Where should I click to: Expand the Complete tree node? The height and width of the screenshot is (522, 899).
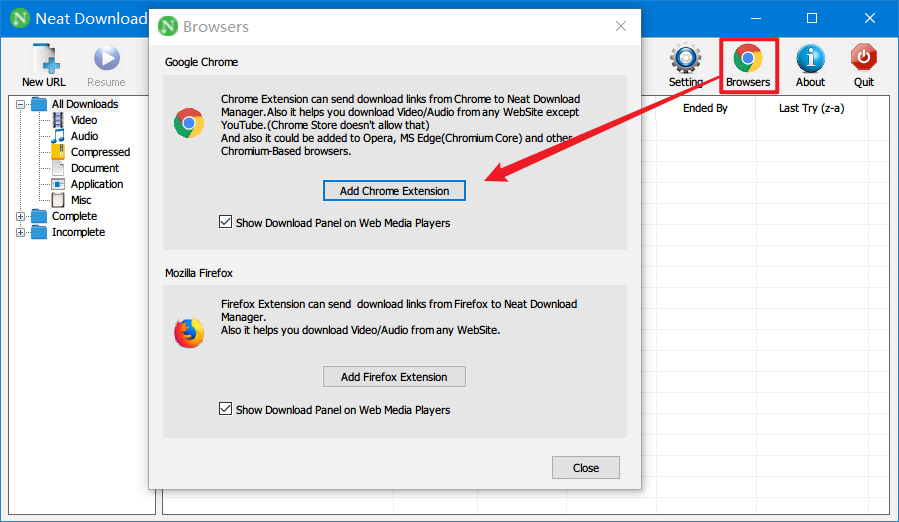21,217
